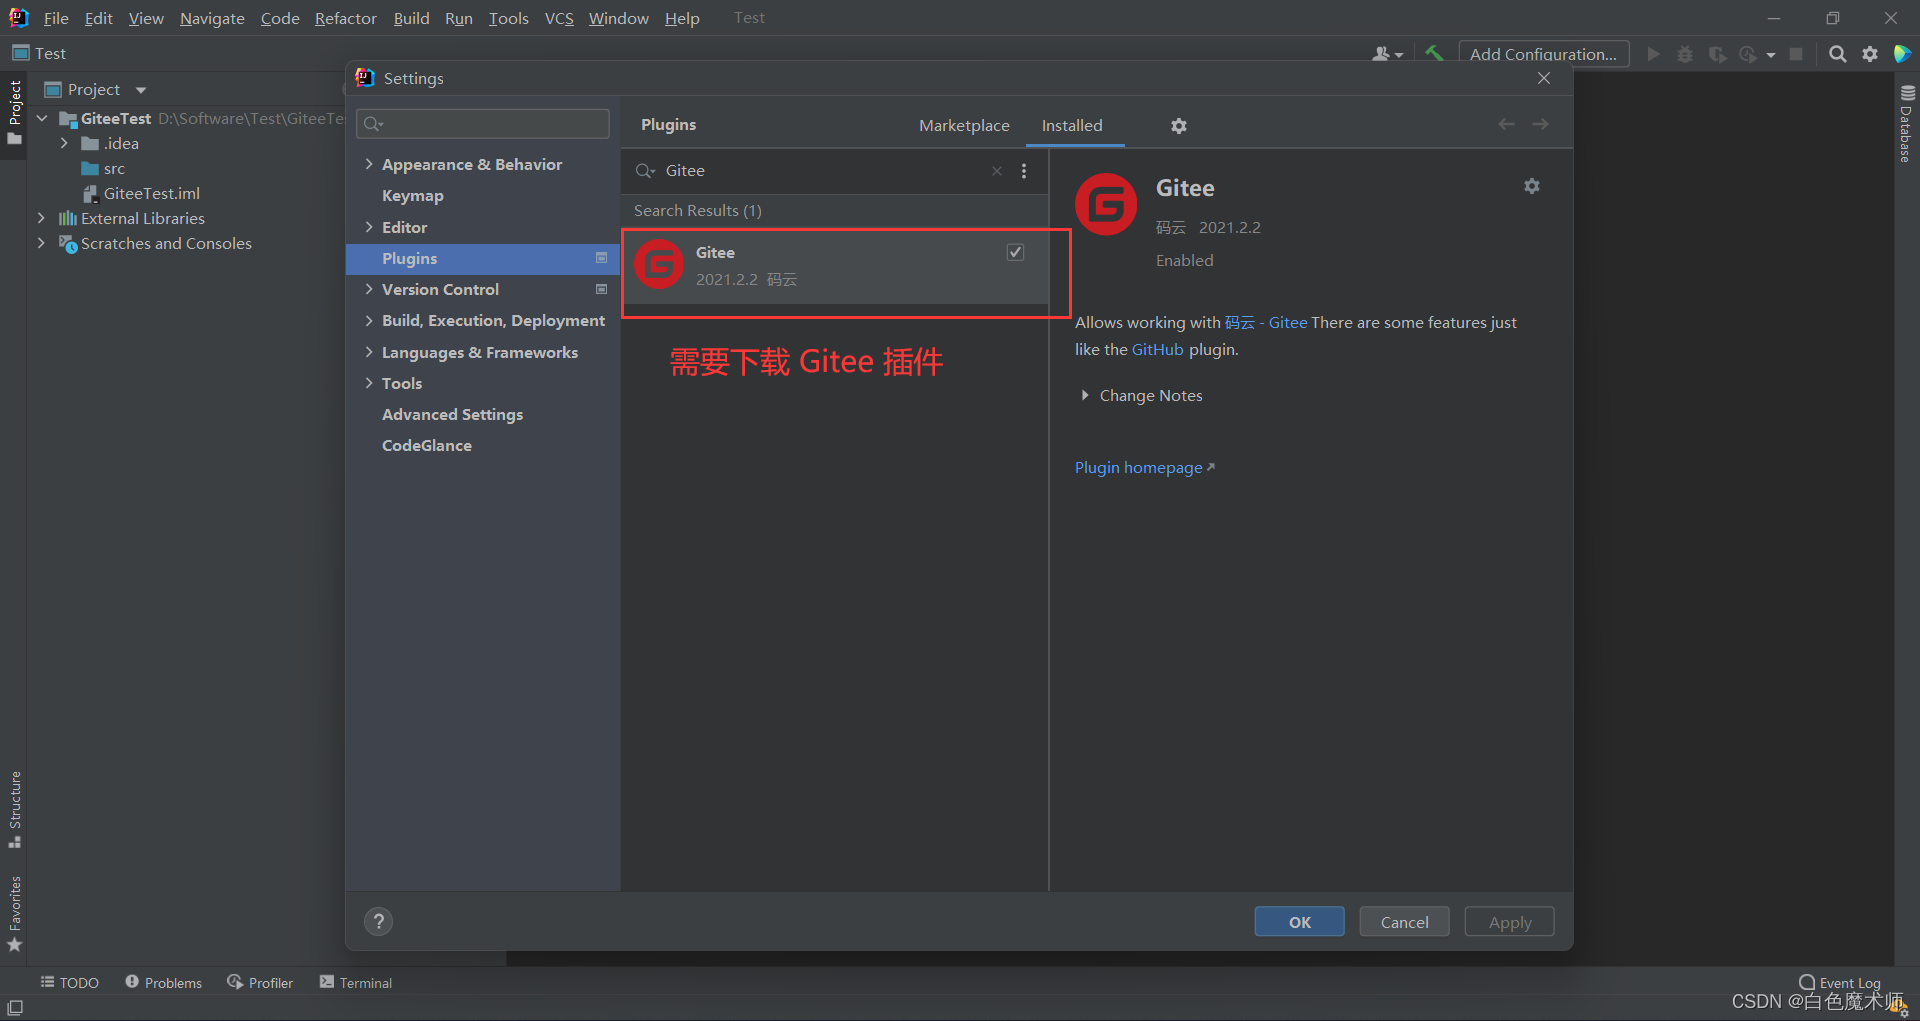Navigate forward in Settings with right arrow
The height and width of the screenshot is (1021, 1920).
(x=1540, y=124)
